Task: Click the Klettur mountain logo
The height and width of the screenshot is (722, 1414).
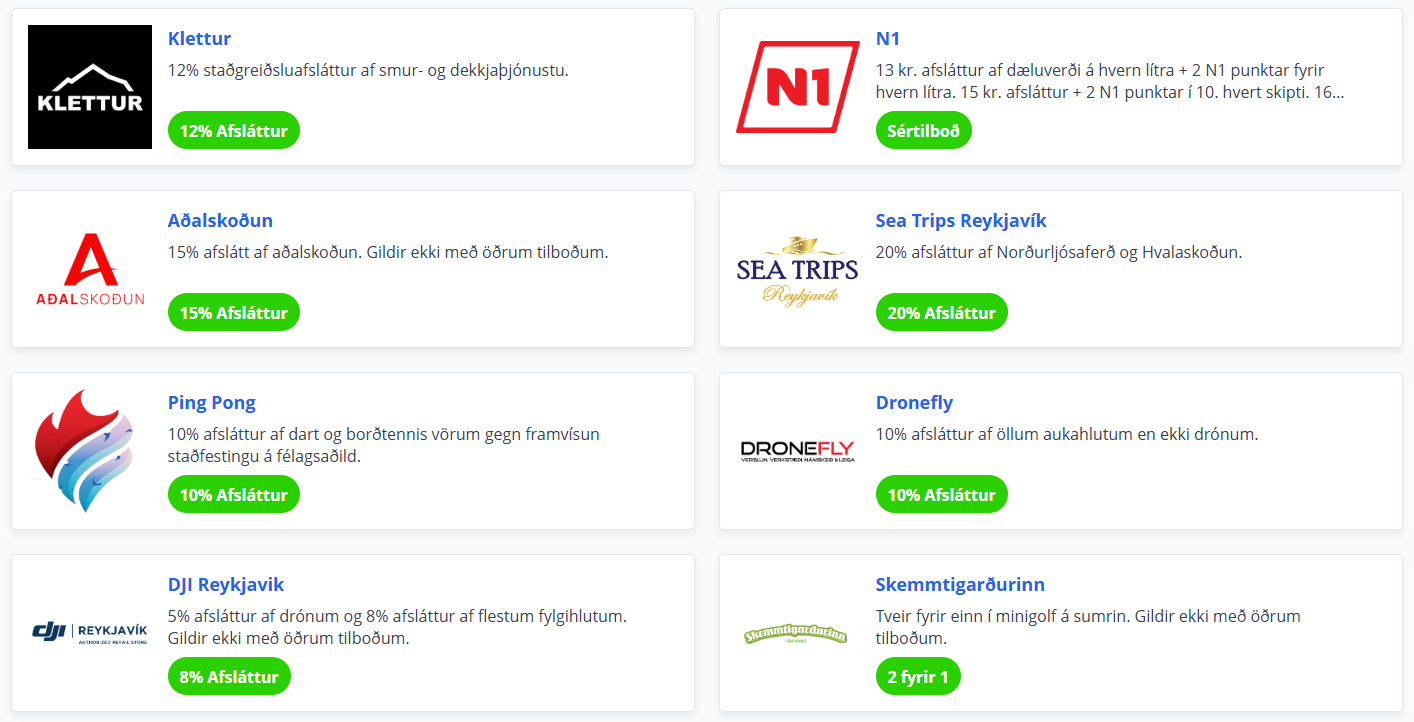Action: click(x=90, y=87)
